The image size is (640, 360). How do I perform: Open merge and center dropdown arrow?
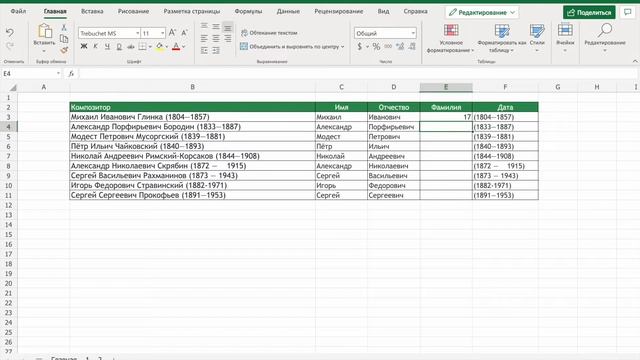point(342,47)
